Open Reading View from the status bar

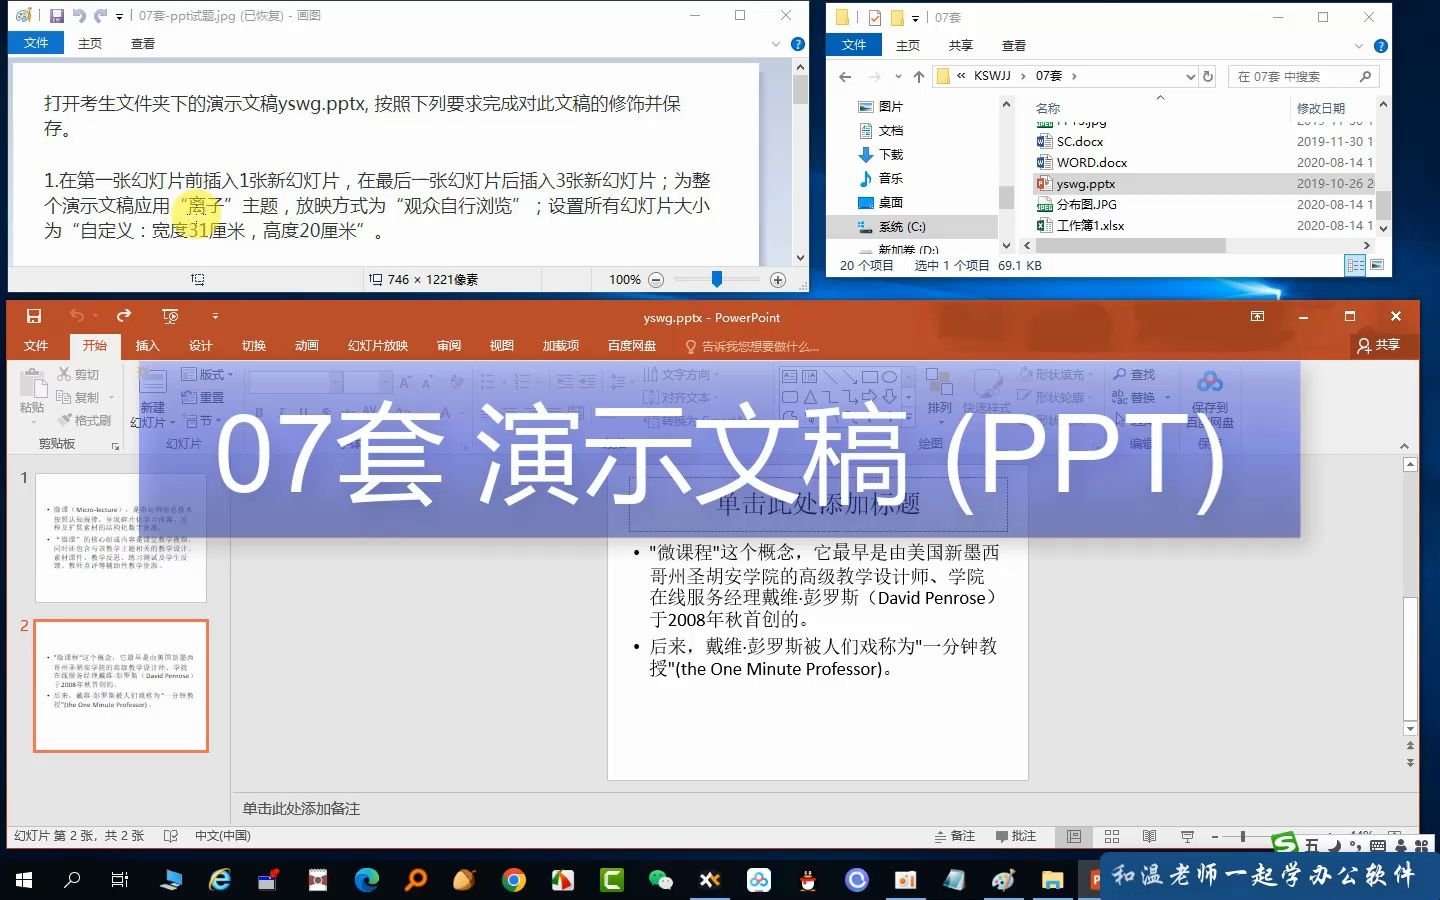point(1149,836)
